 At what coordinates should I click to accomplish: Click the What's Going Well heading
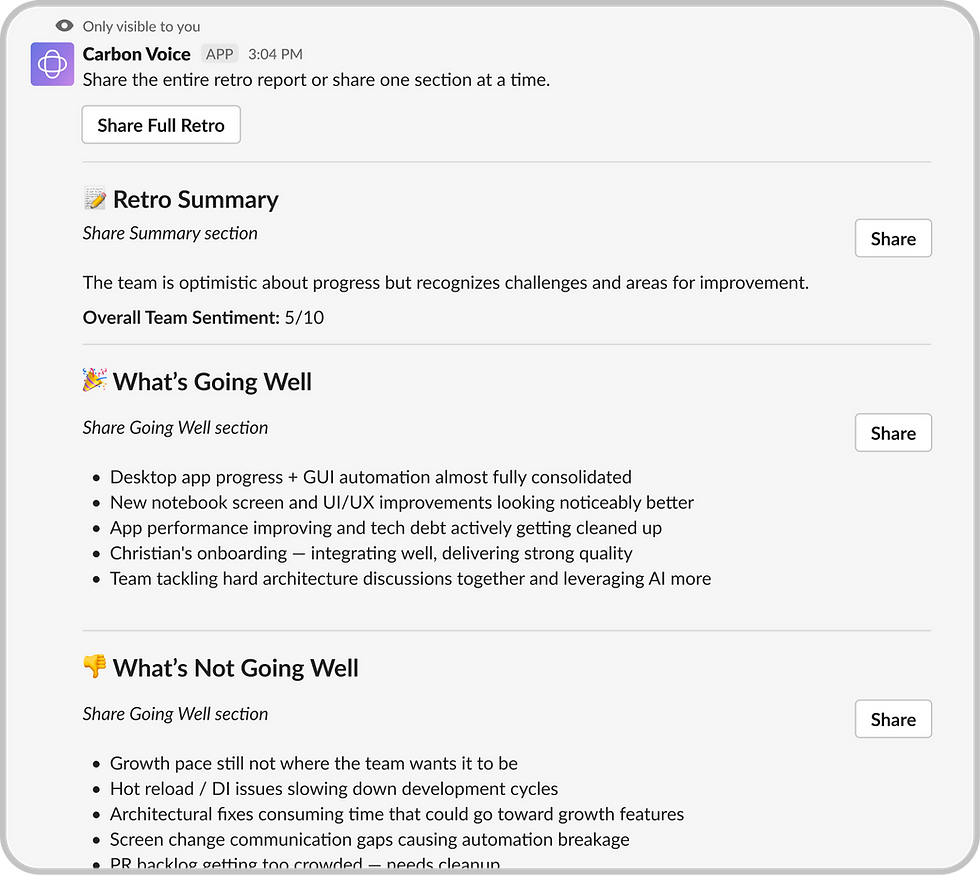coord(212,381)
